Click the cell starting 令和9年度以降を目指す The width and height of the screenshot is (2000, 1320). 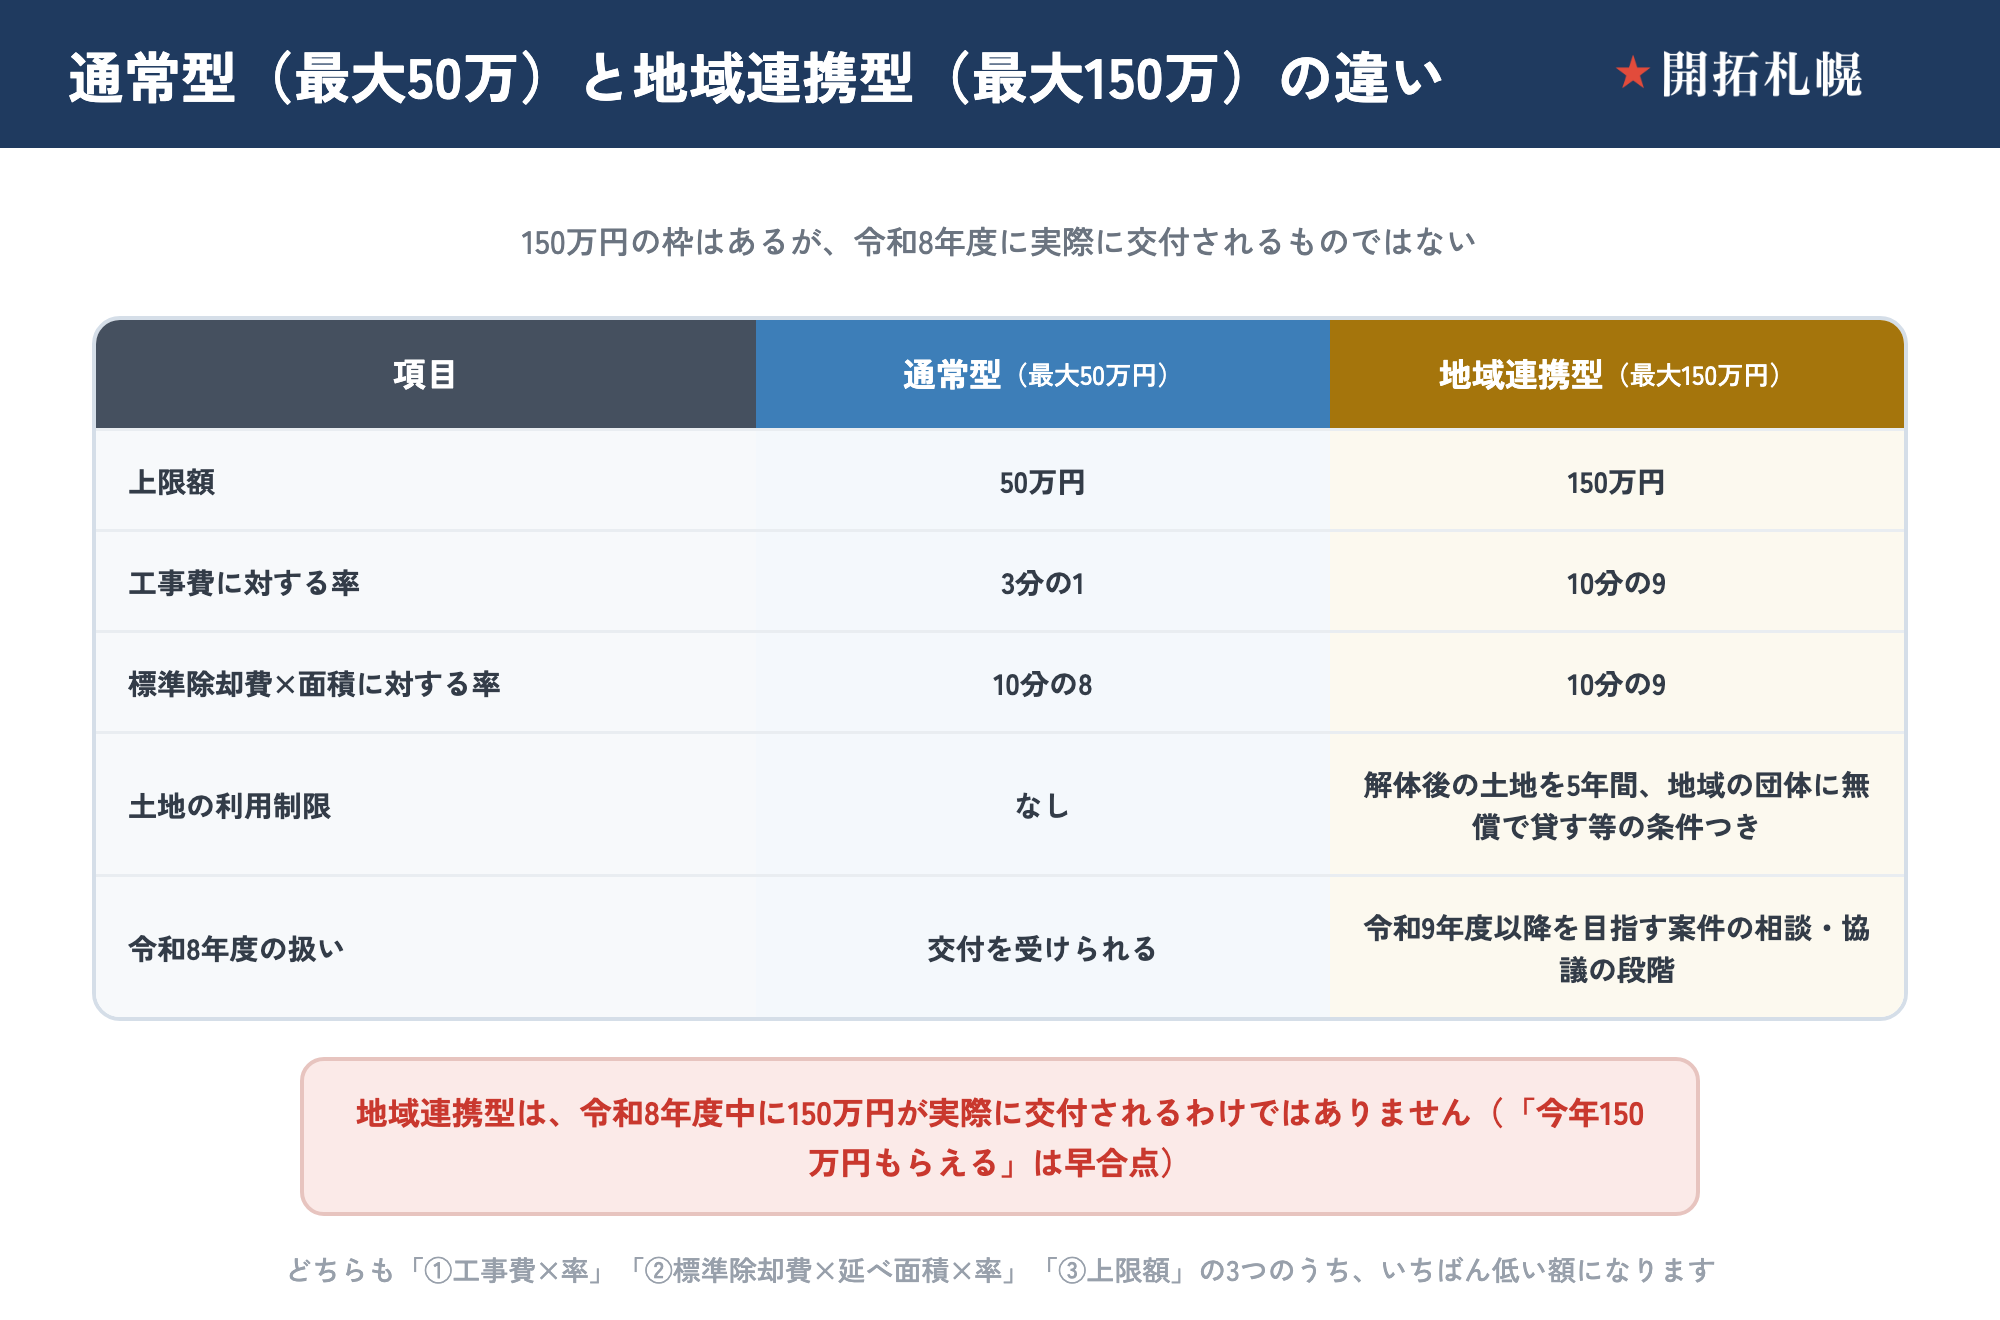1617,949
